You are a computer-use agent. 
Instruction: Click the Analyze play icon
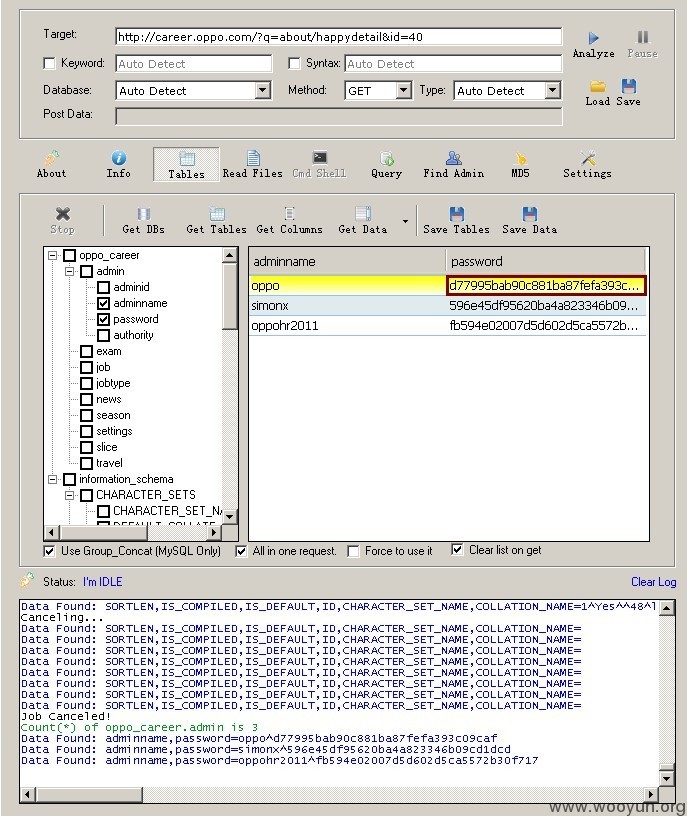593,37
